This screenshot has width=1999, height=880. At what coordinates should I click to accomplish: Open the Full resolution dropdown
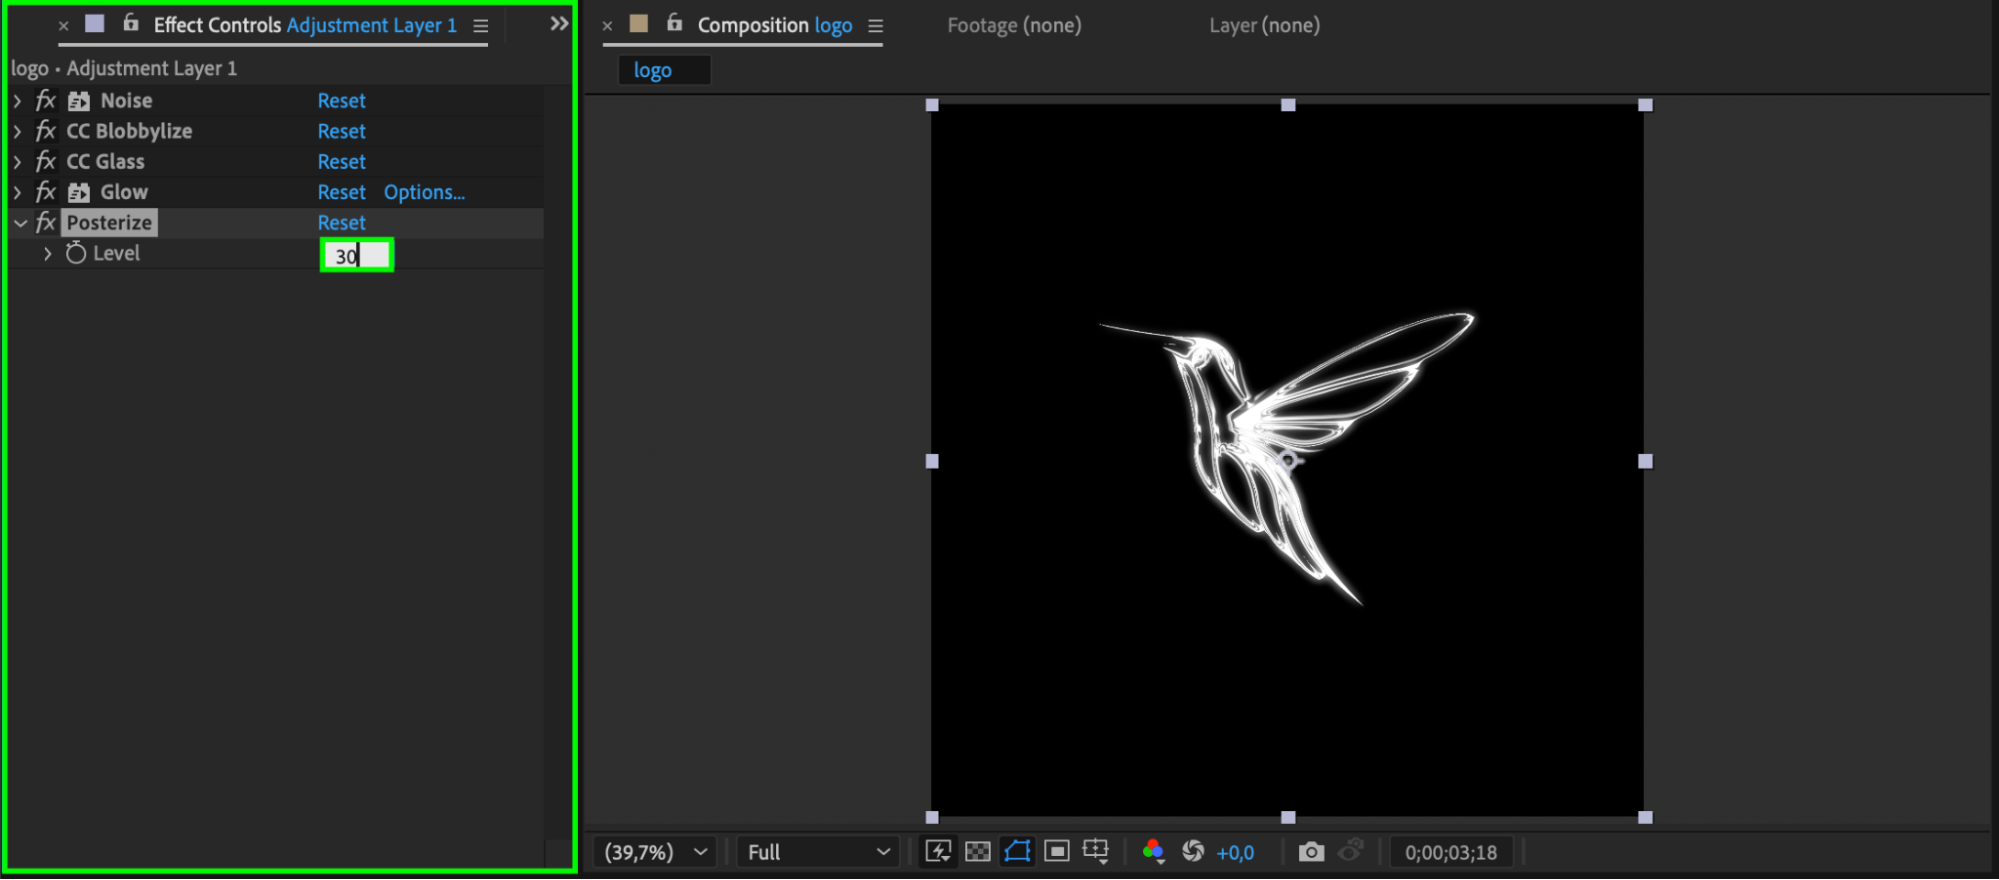817,852
